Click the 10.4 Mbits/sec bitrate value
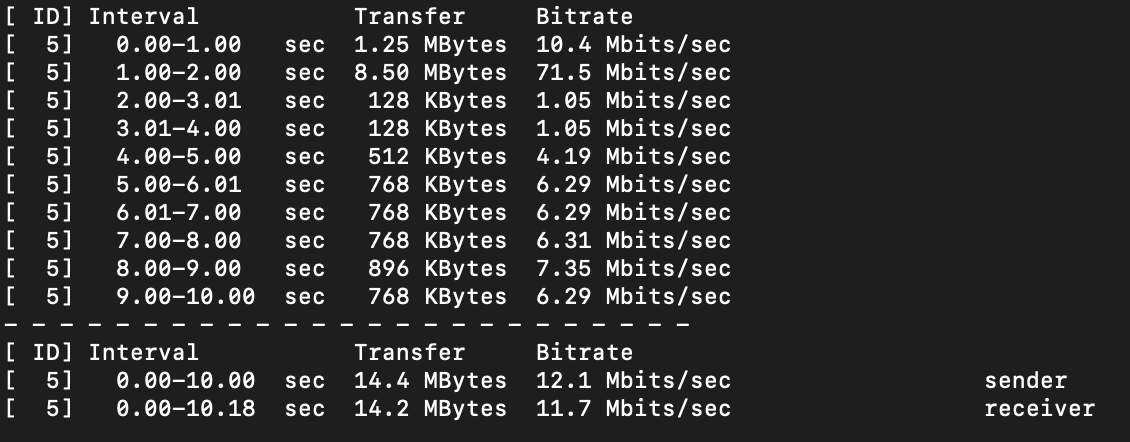This screenshot has width=1130, height=442. click(633, 45)
